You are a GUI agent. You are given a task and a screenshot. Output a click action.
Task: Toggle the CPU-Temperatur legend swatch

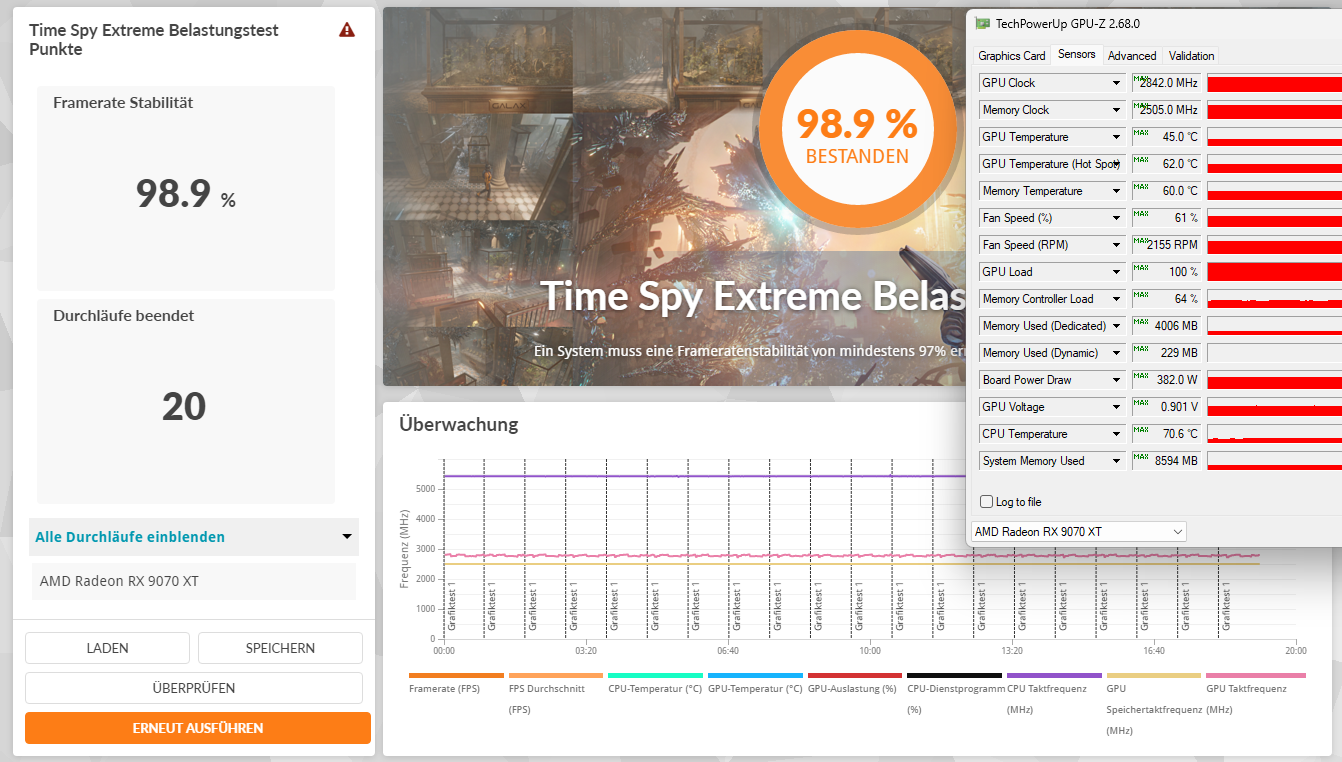(x=655, y=676)
